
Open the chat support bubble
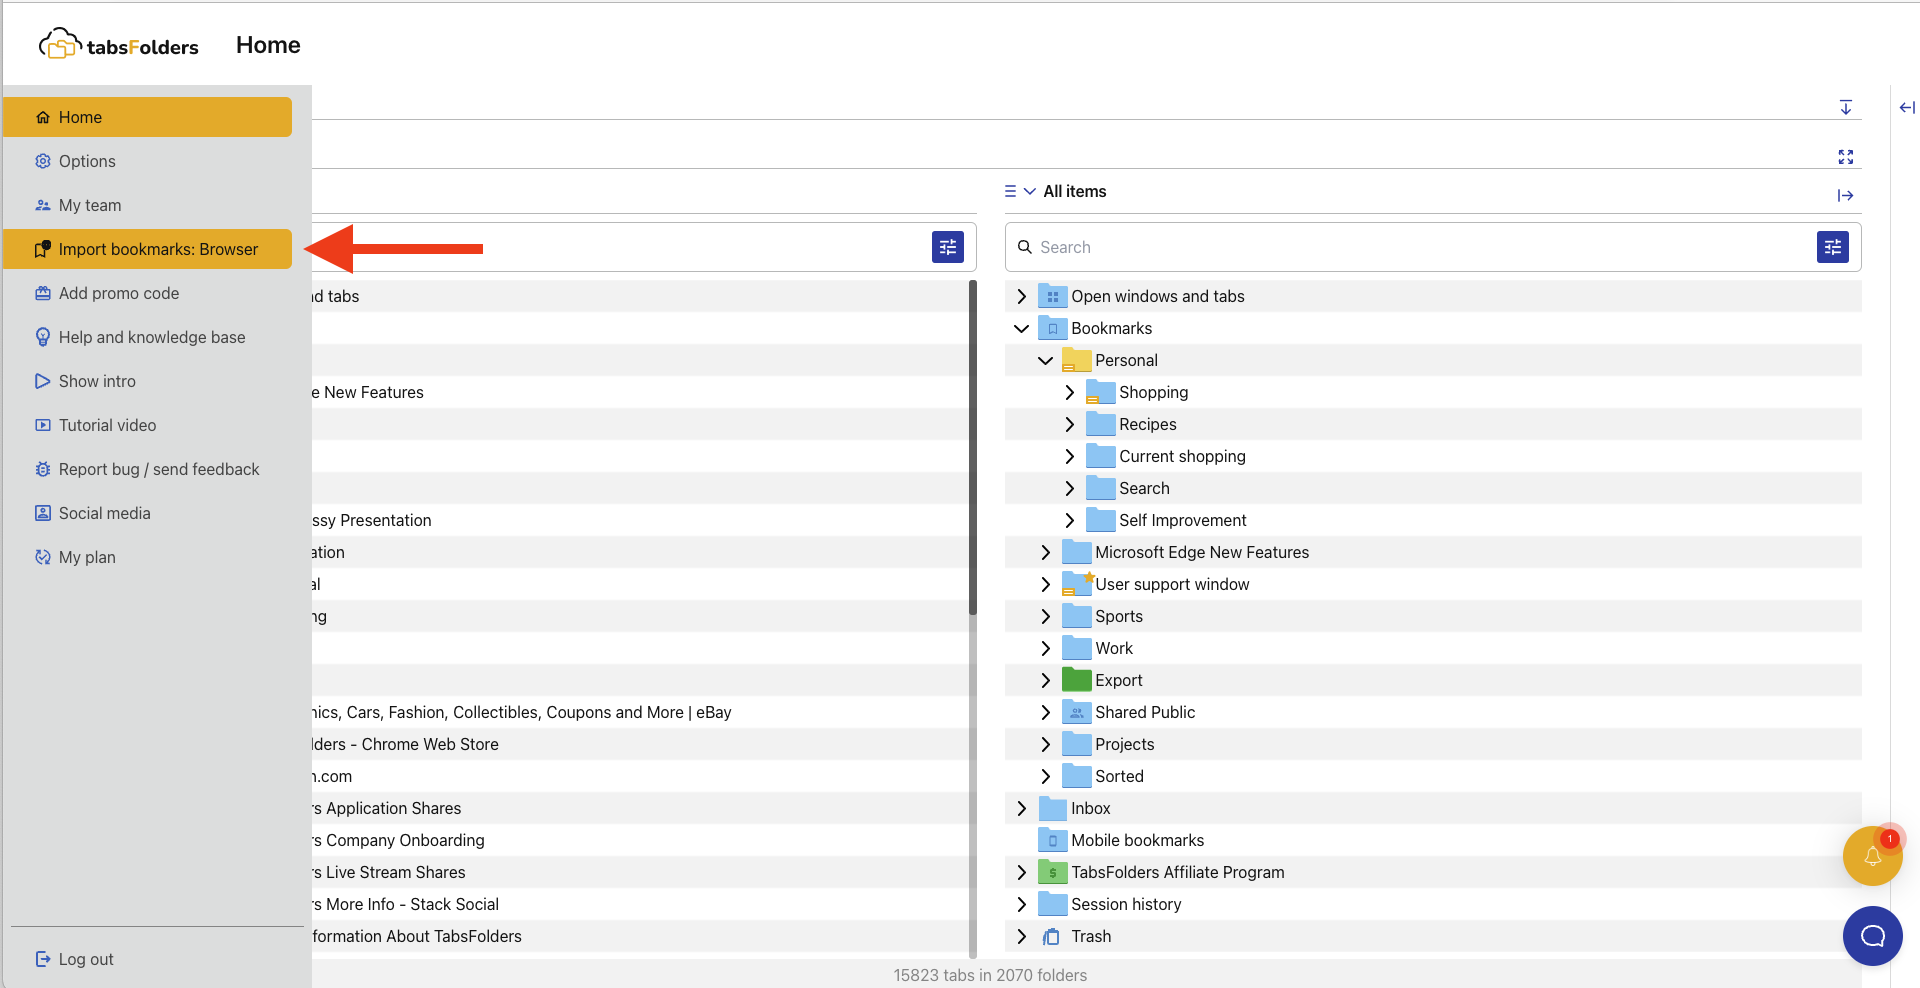point(1873,936)
